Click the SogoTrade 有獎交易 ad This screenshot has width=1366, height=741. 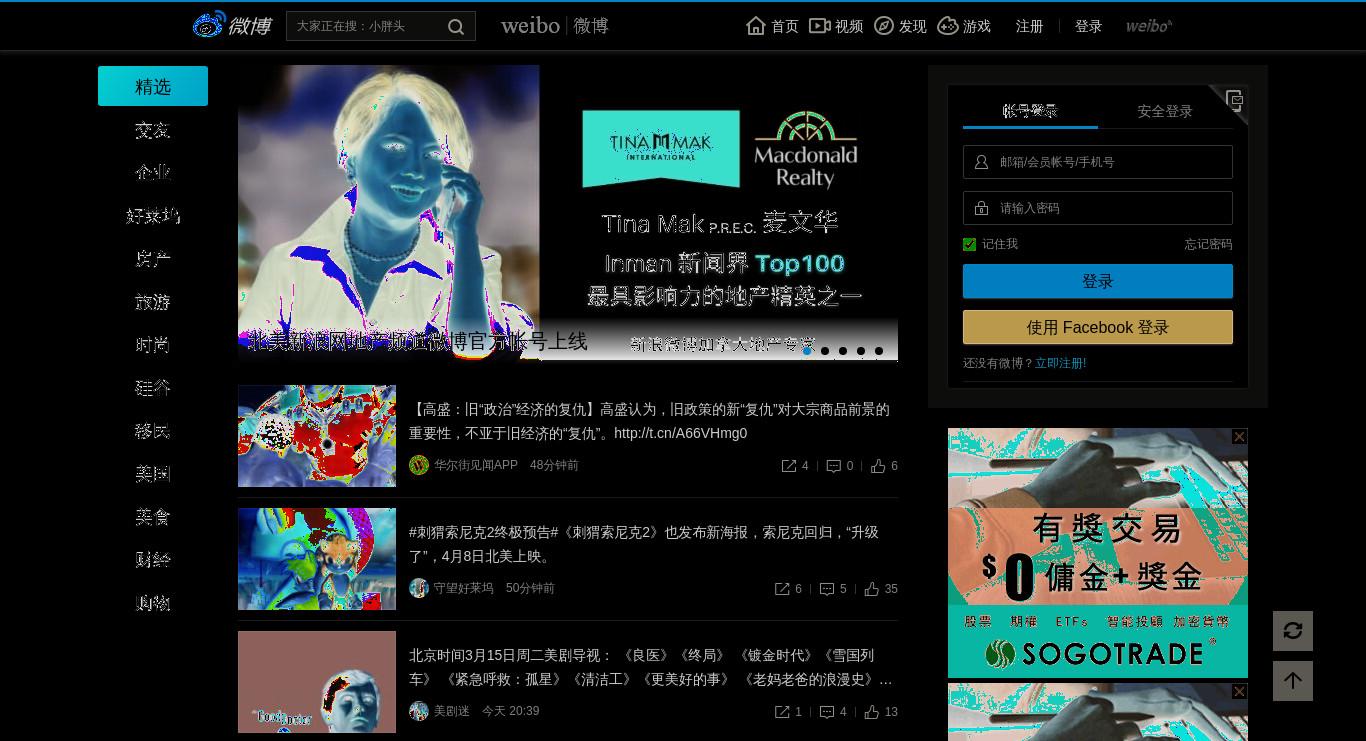1098,553
